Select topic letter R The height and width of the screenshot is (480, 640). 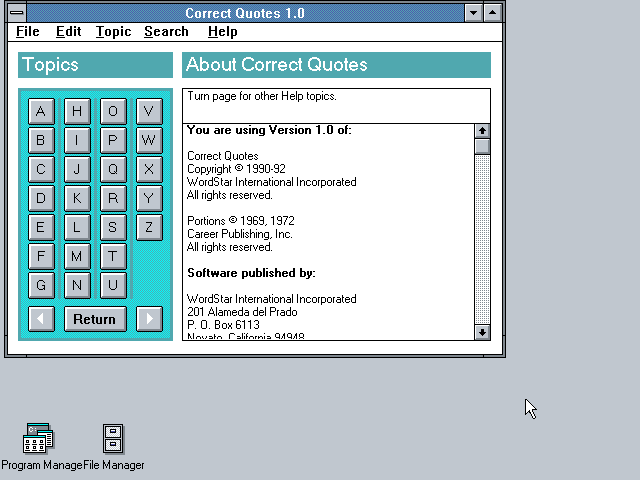(x=113, y=198)
